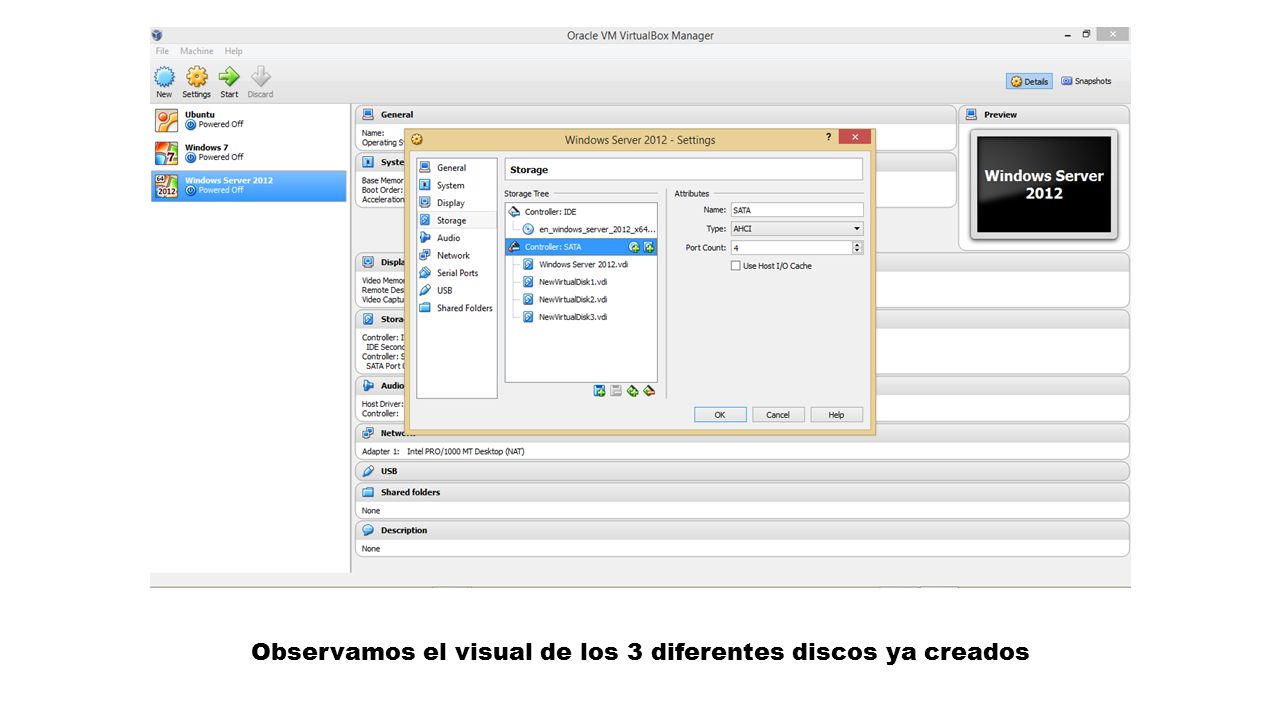This screenshot has width=1280, height=720.
Task: Select the System settings category
Action: (456, 185)
